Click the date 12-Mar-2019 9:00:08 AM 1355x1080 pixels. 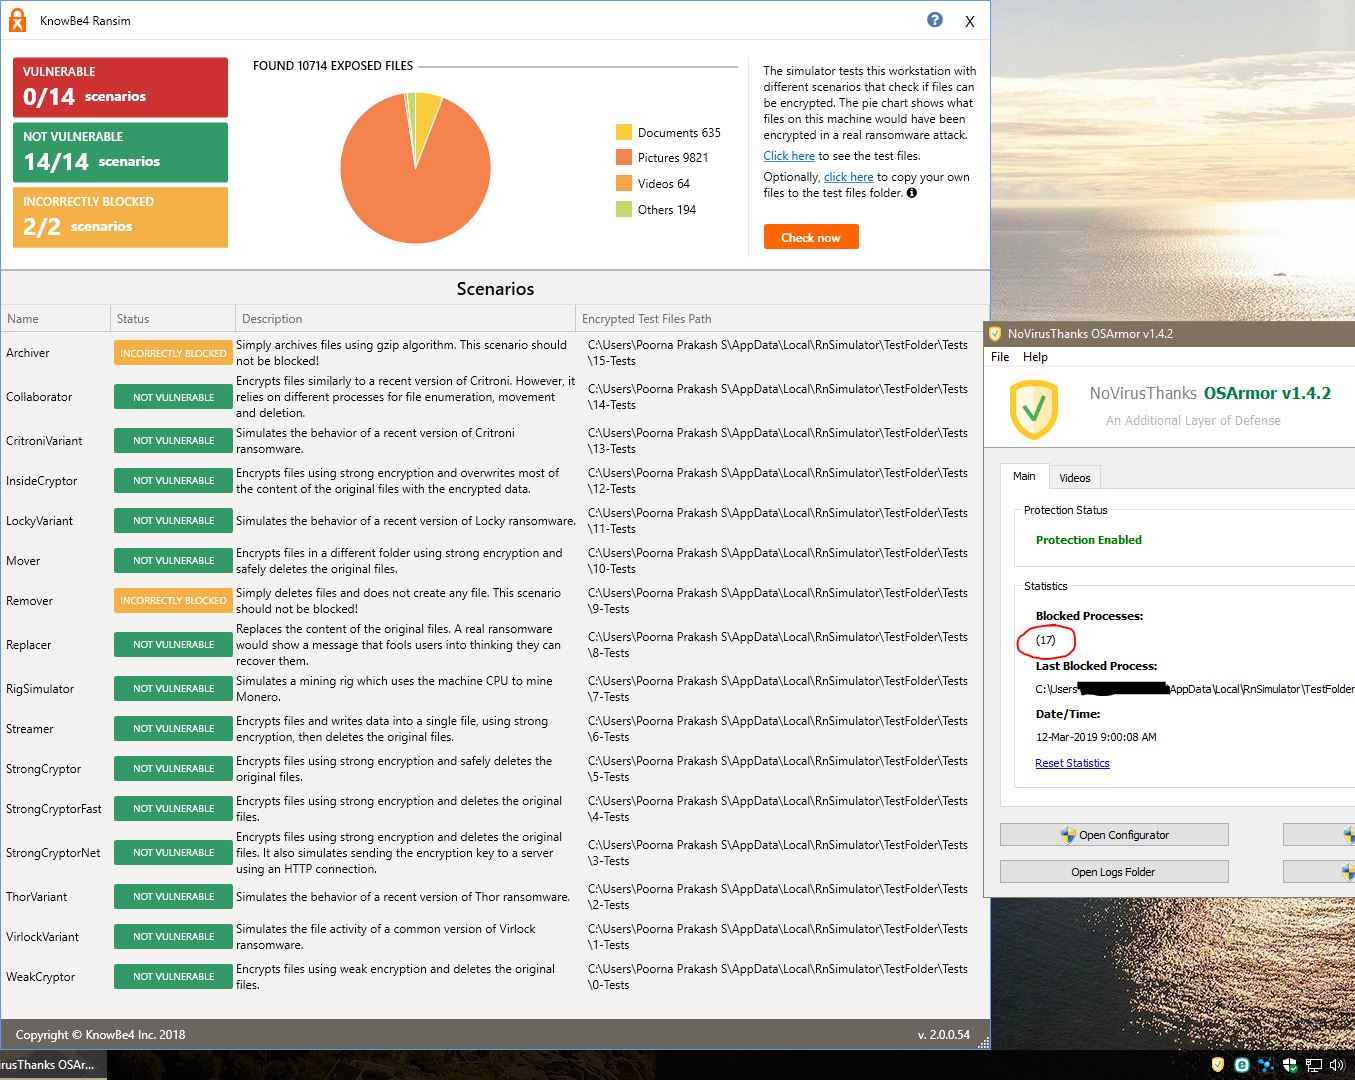point(1096,737)
